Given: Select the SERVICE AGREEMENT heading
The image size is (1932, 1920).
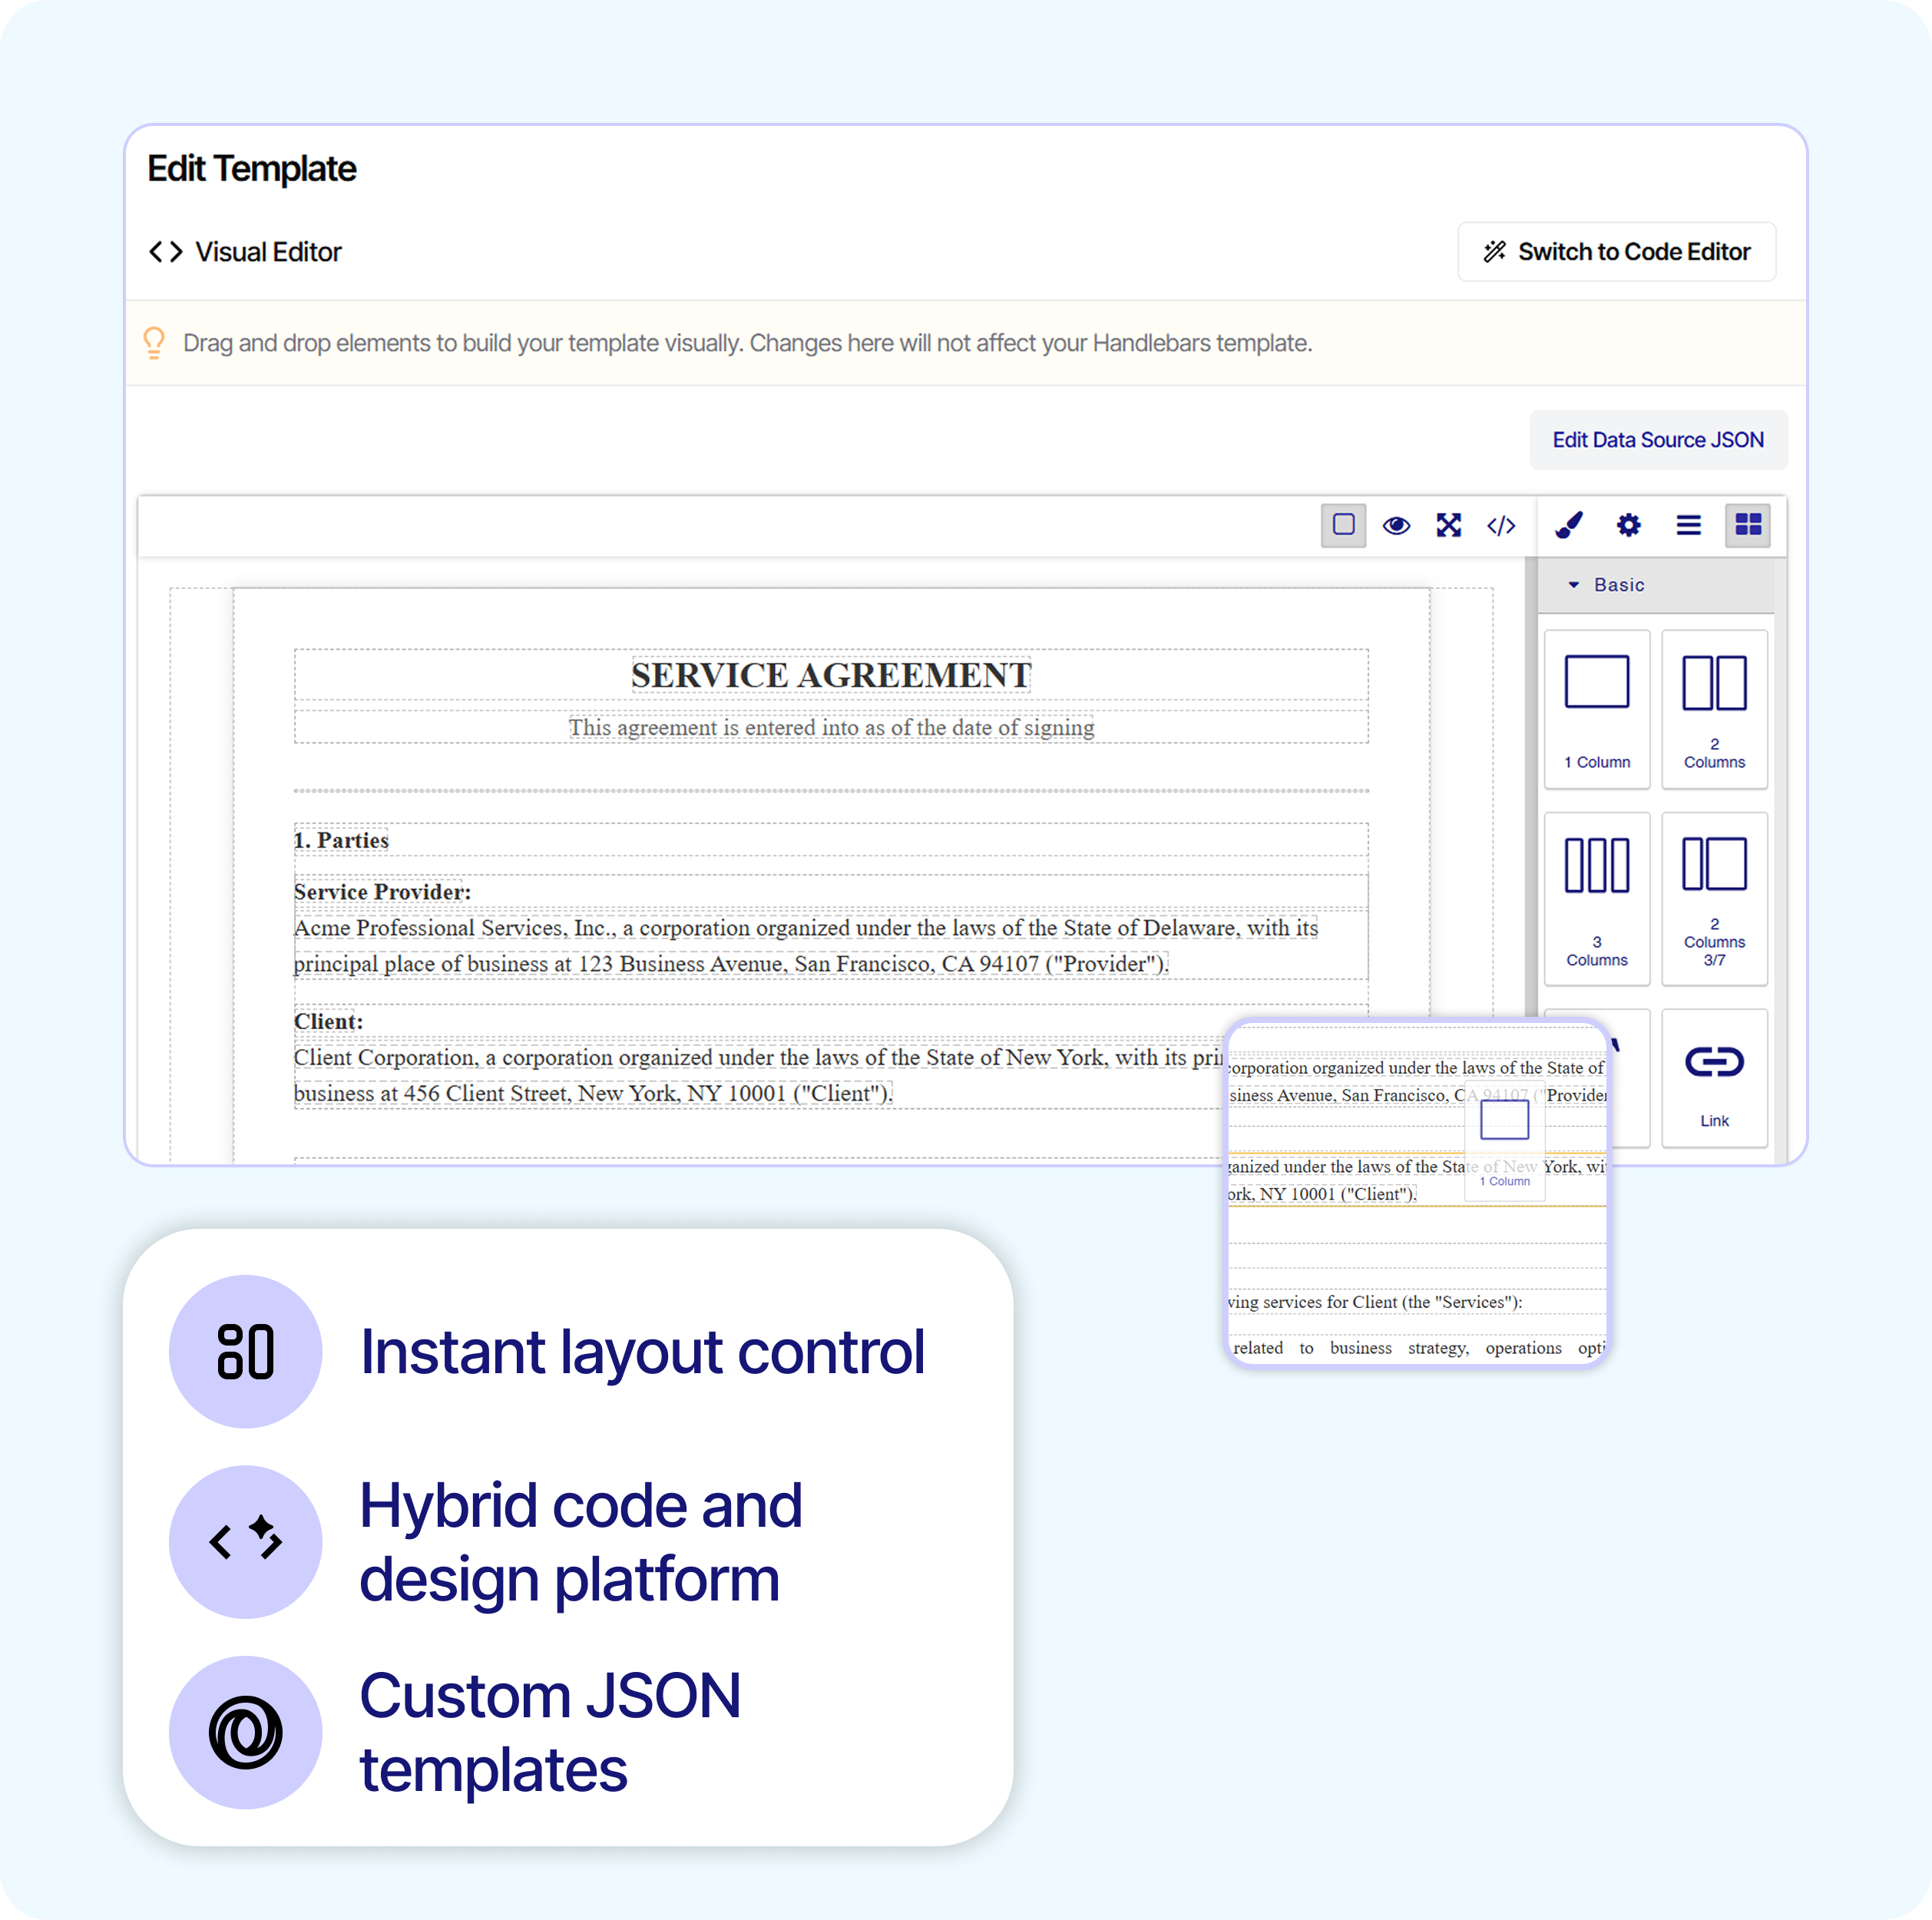Looking at the screenshot, I should click(x=830, y=675).
